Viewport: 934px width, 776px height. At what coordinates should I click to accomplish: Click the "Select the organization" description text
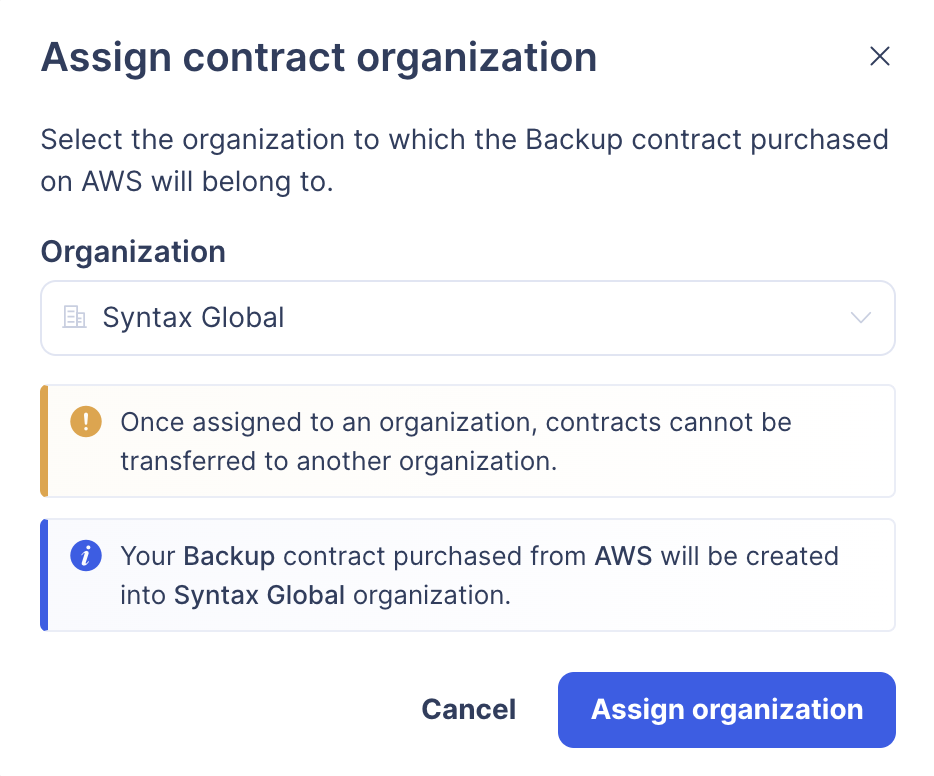point(464,139)
